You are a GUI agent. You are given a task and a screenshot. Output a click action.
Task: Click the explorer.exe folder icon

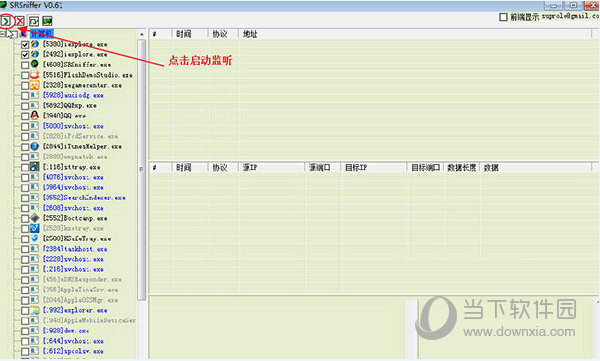35,310
